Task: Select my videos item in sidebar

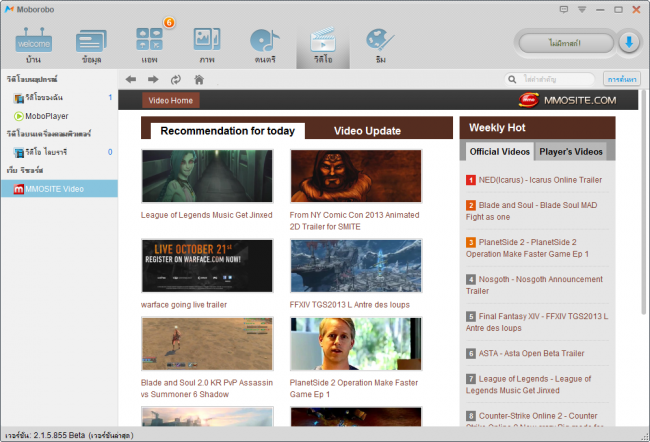Action: pos(59,98)
